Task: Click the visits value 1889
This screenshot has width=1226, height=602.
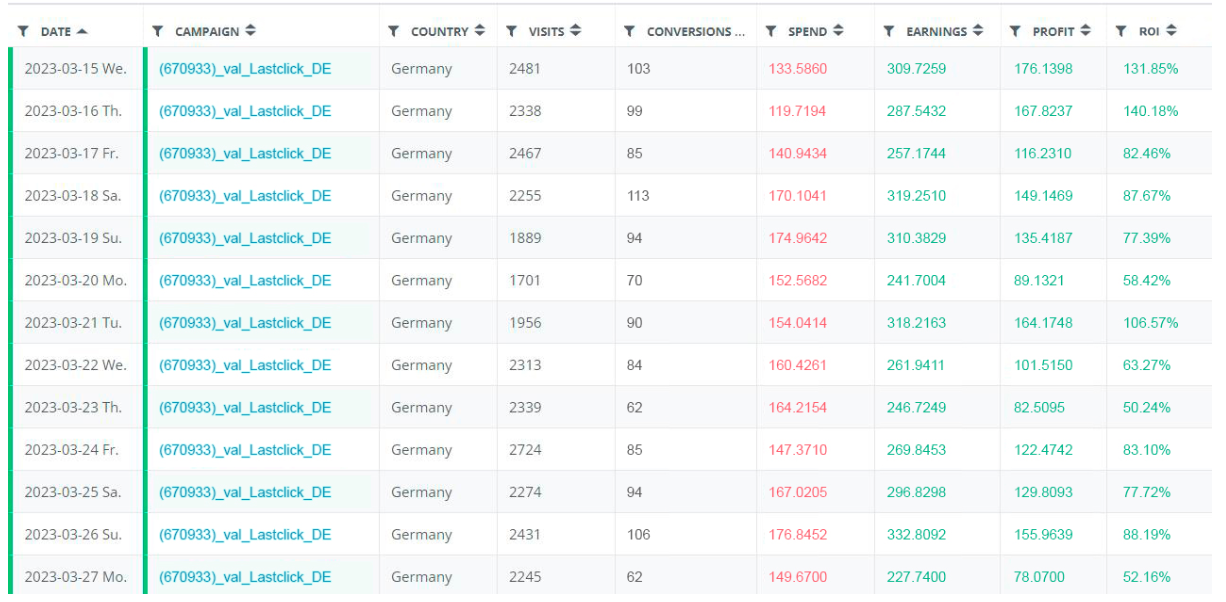Action: tap(525, 238)
